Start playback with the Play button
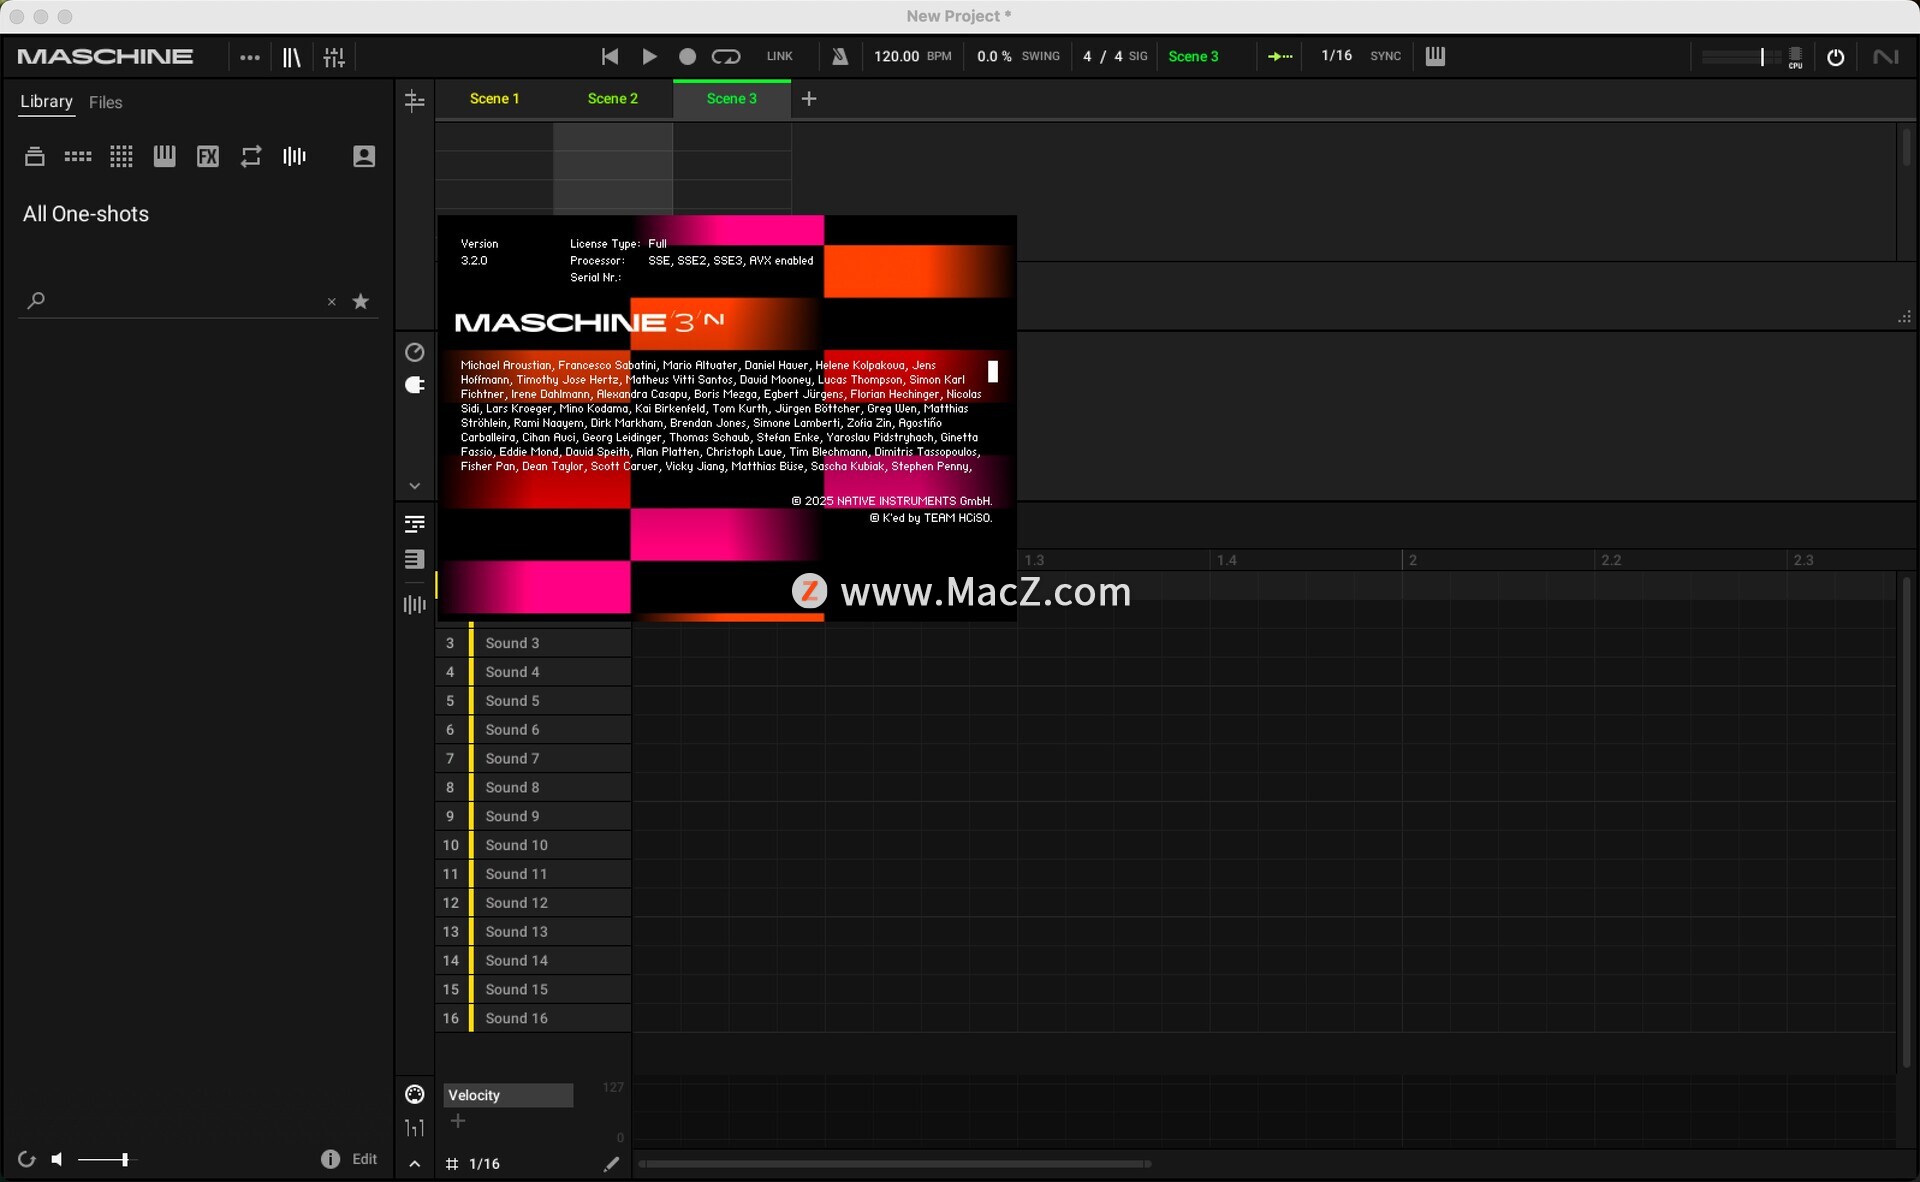 [x=649, y=57]
